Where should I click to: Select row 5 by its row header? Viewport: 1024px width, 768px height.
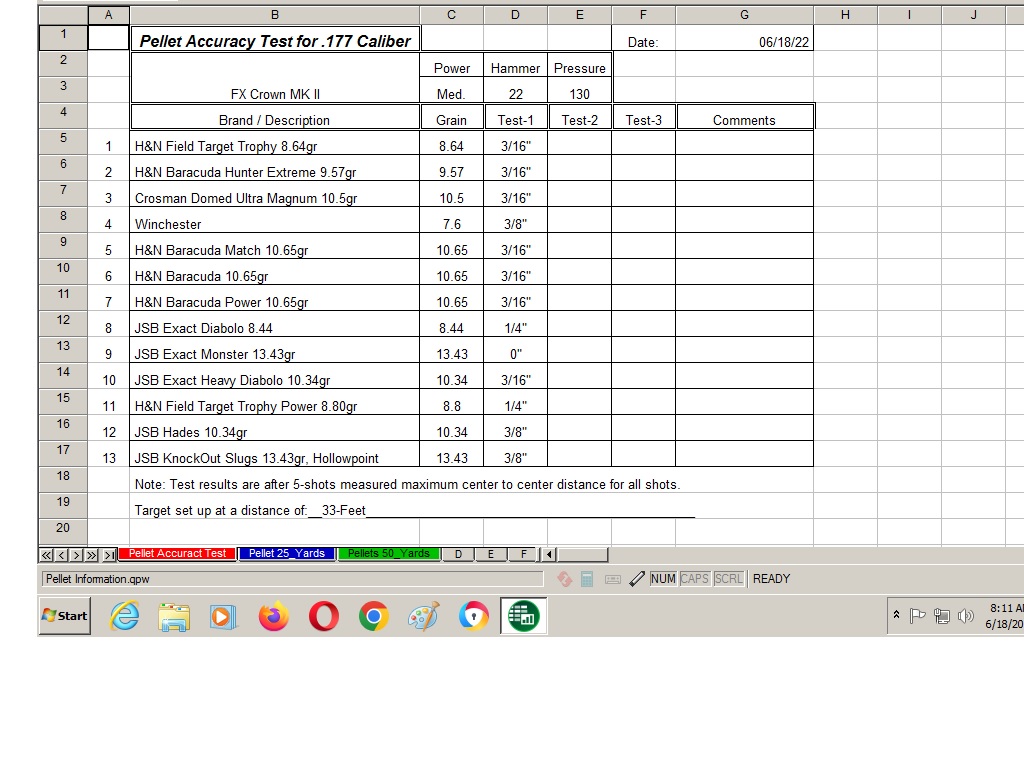point(63,142)
